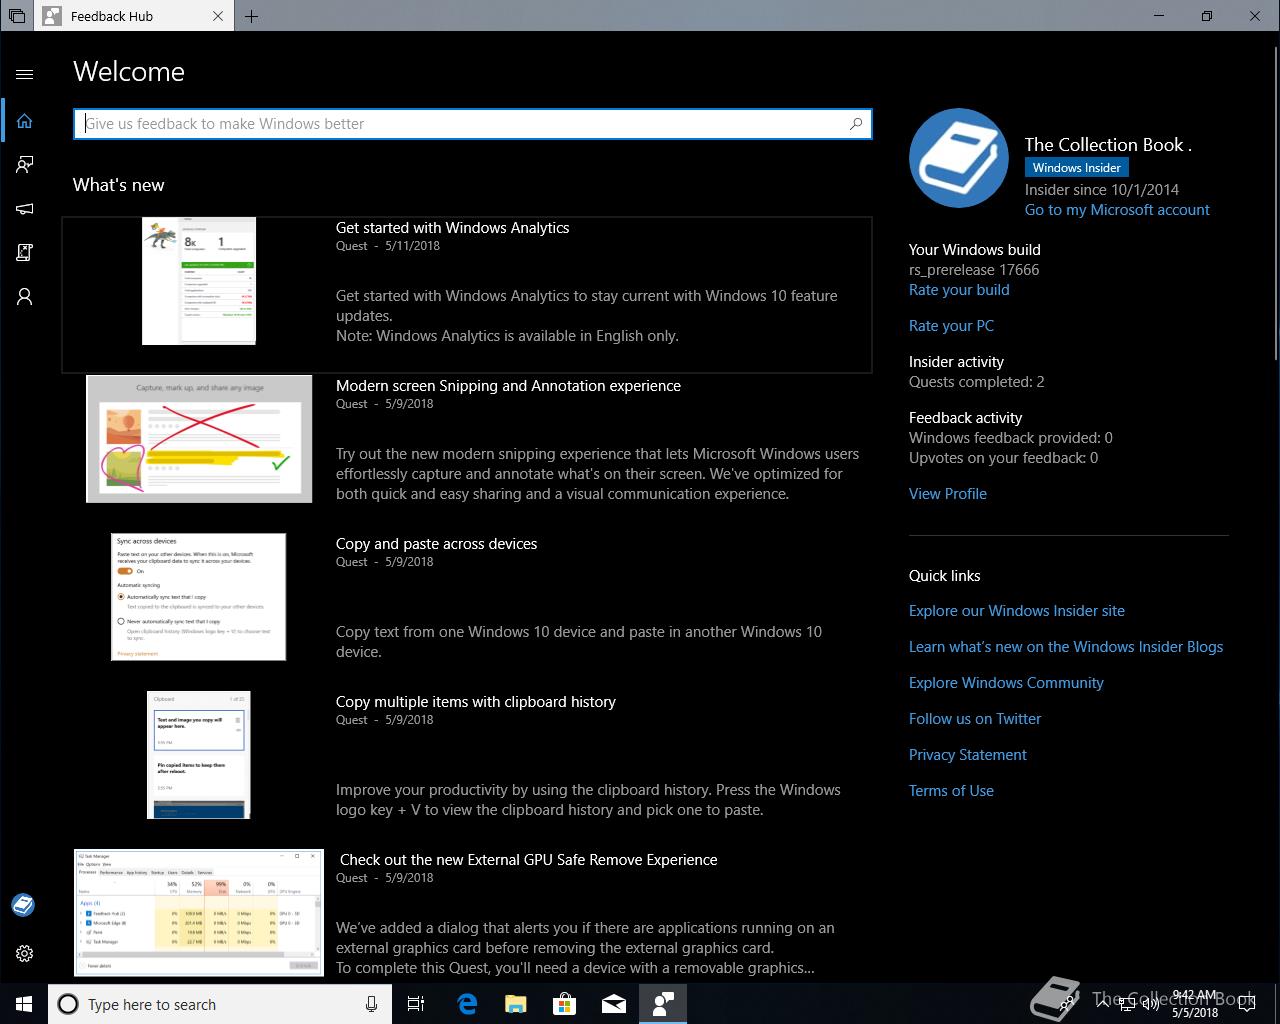Click the Cortana microphone icon
The height and width of the screenshot is (1024, 1280).
click(x=371, y=1004)
